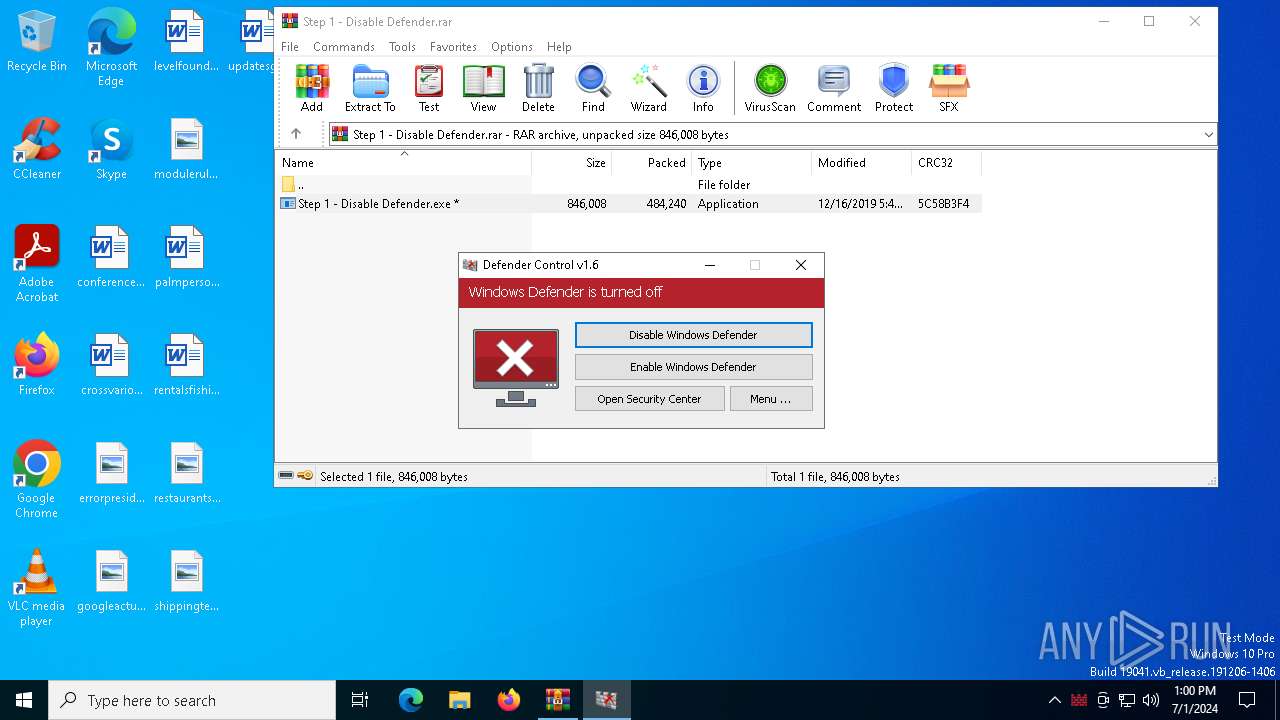Sort by the Modified column header
Screen dimensions: 1280x720
click(861, 163)
